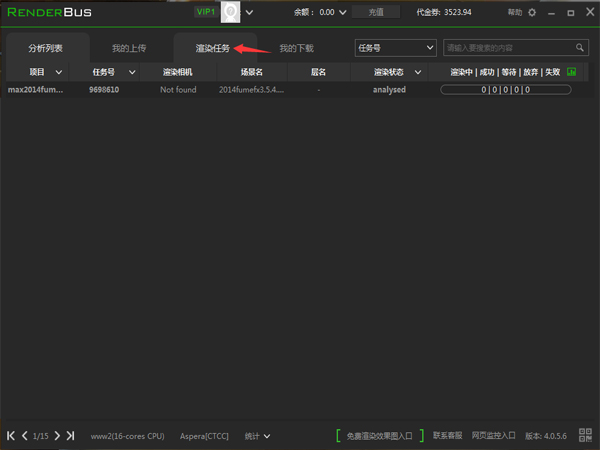Click the 0|0|0|0|0 progress bar of task 9698610

tap(506, 90)
